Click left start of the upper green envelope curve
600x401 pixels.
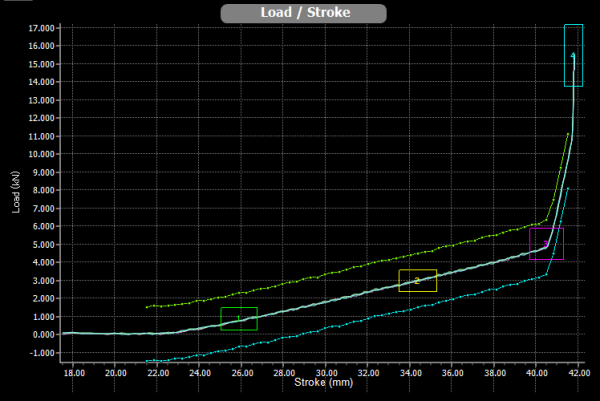click(146, 307)
